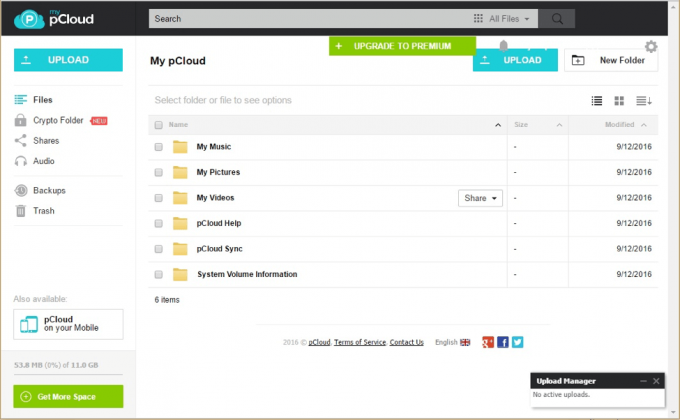Image resolution: width=680 pixels, height=420 pixels.
Task: Check the pCloud Sync checkbox
Action: click(x=159, y=249)
